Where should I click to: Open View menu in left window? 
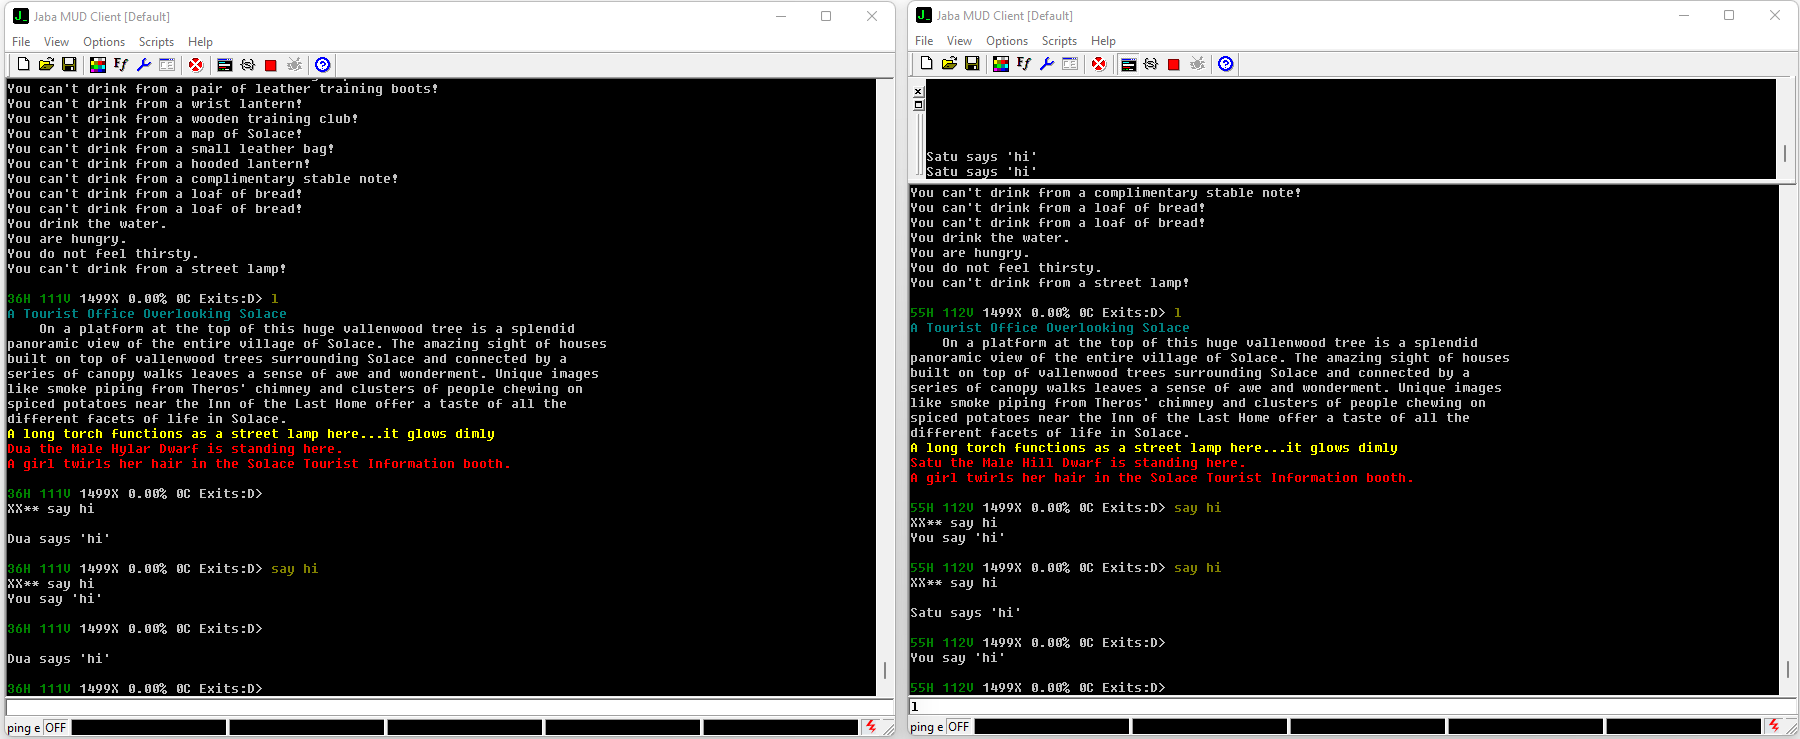click(x=57, y=42)
